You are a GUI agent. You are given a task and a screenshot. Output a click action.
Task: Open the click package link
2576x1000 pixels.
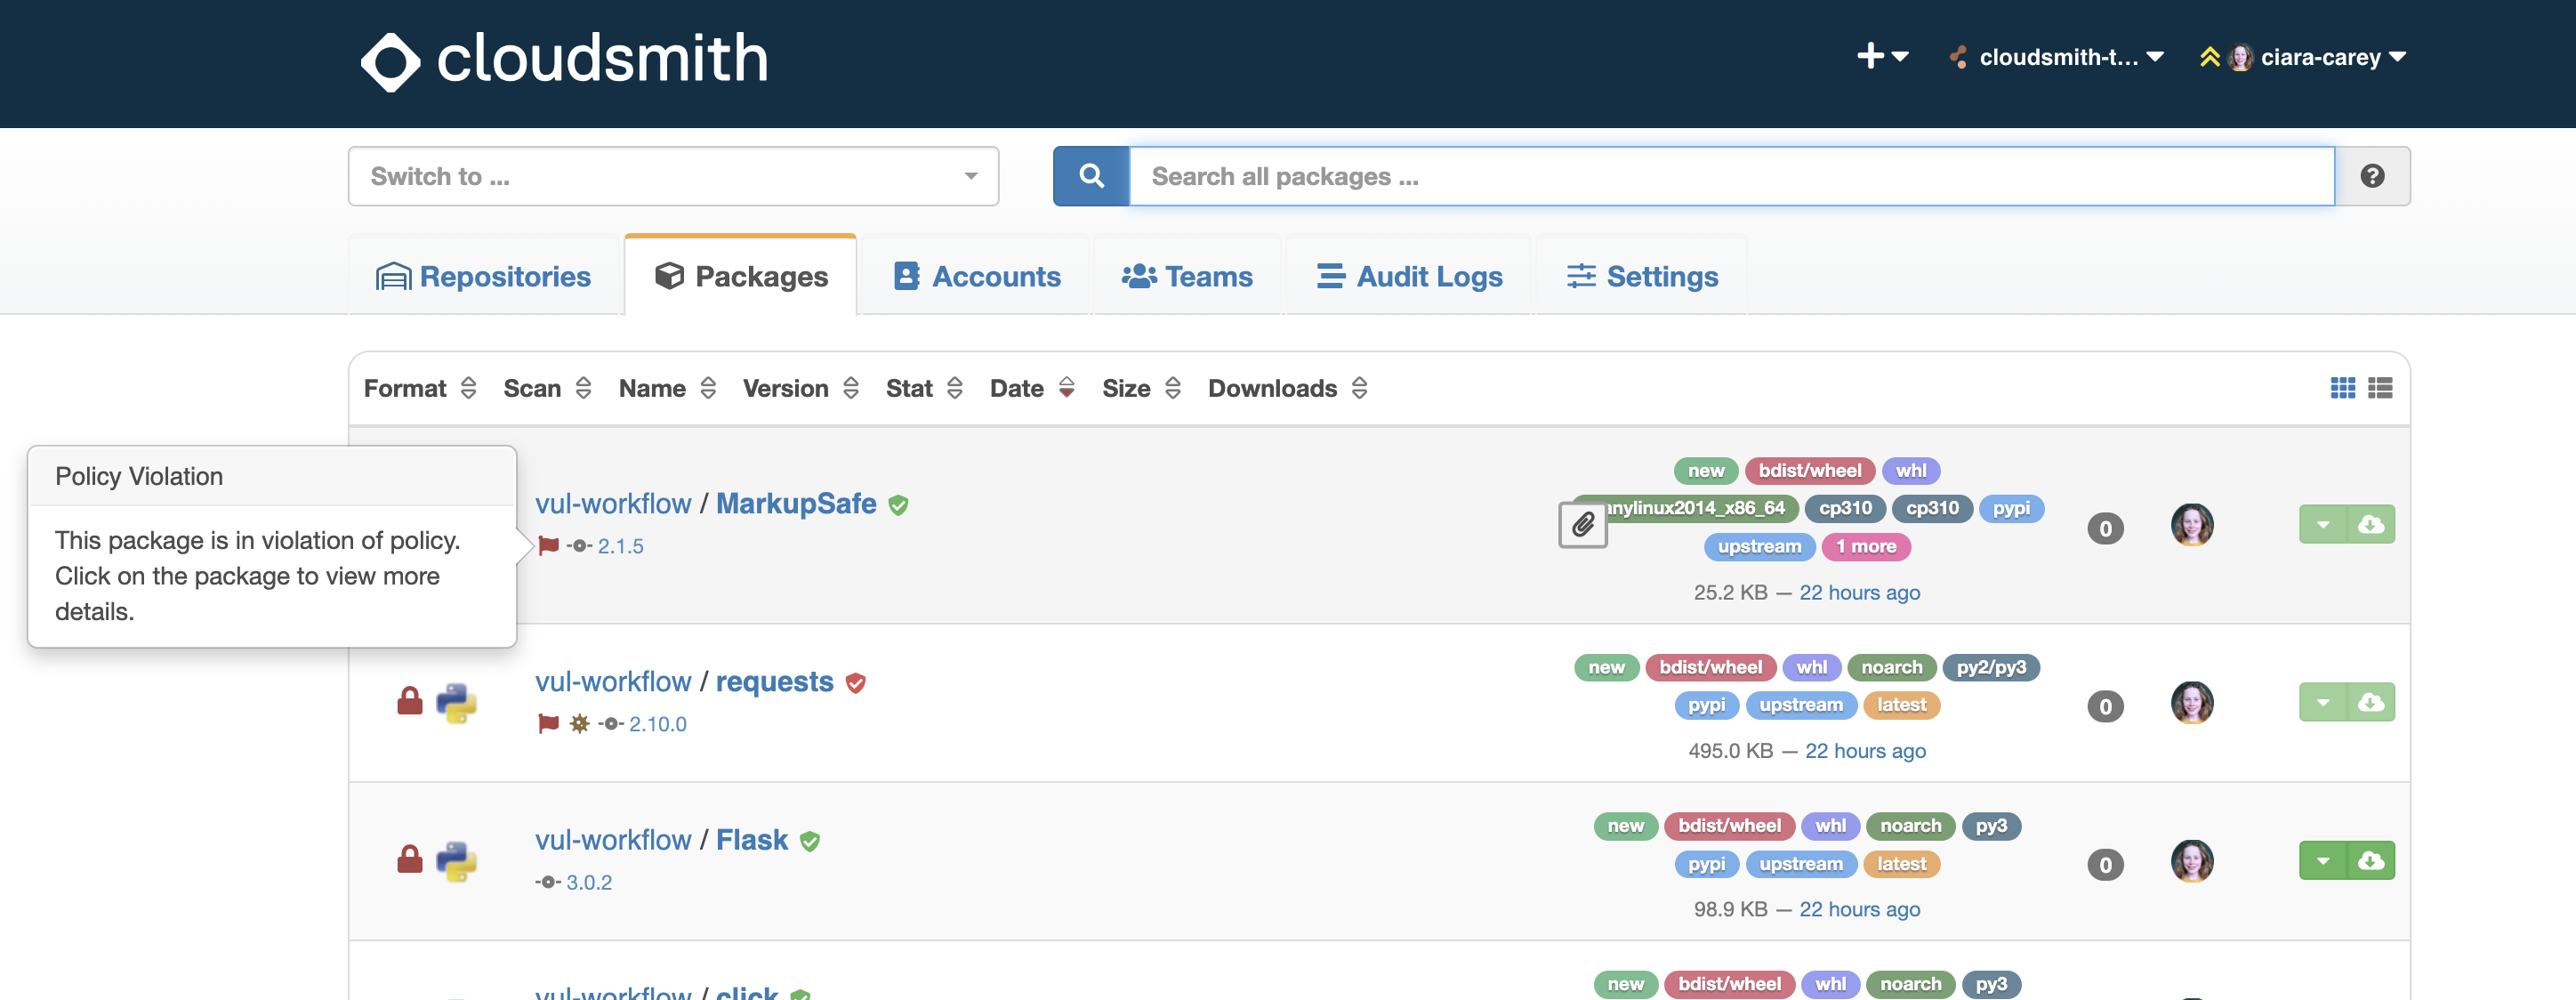pos(746,993)
